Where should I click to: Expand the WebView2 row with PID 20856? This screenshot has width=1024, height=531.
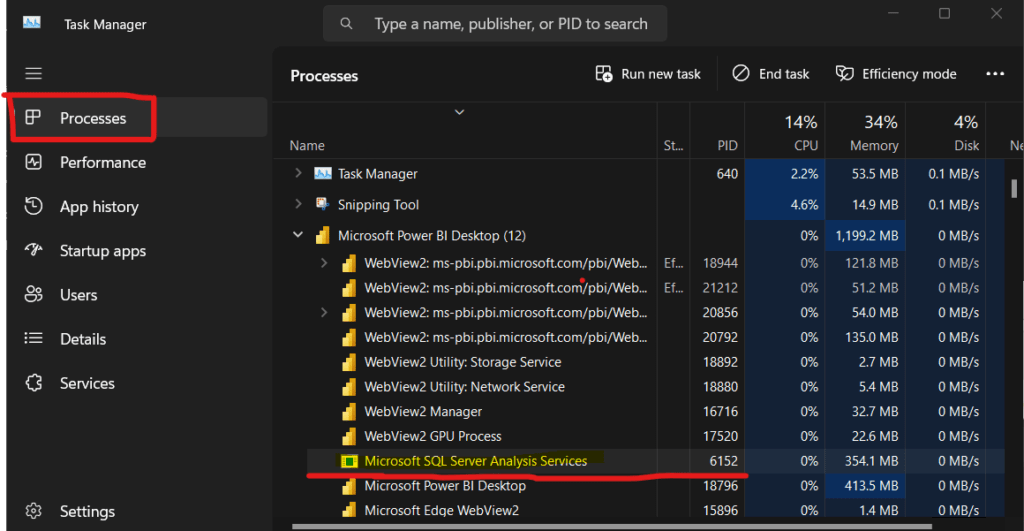point(324,312)
